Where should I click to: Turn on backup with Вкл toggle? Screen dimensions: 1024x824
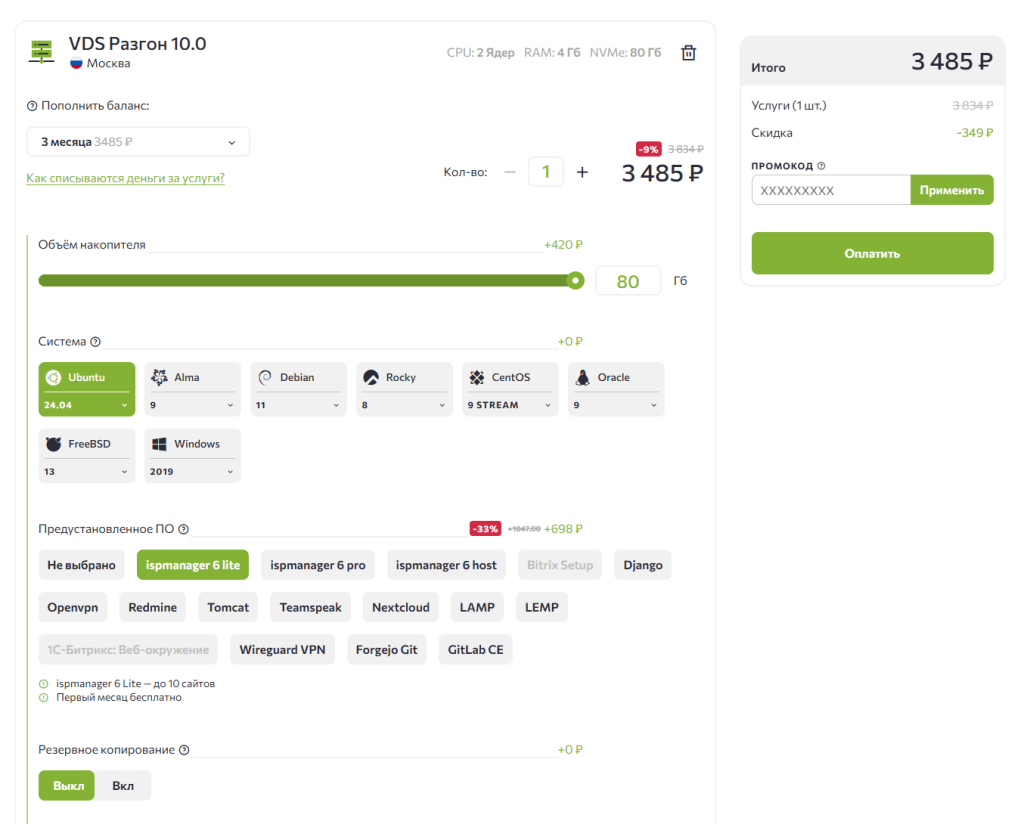click(x=123, y=786)
